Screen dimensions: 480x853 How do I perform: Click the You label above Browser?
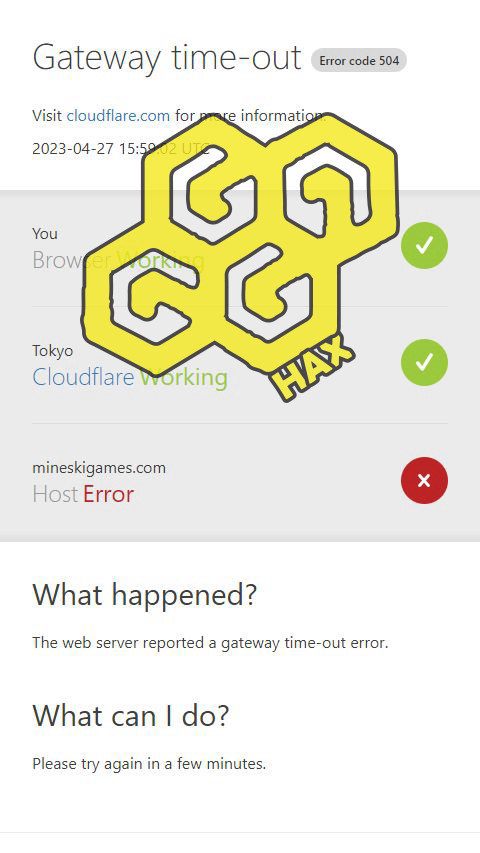[45, 234]
